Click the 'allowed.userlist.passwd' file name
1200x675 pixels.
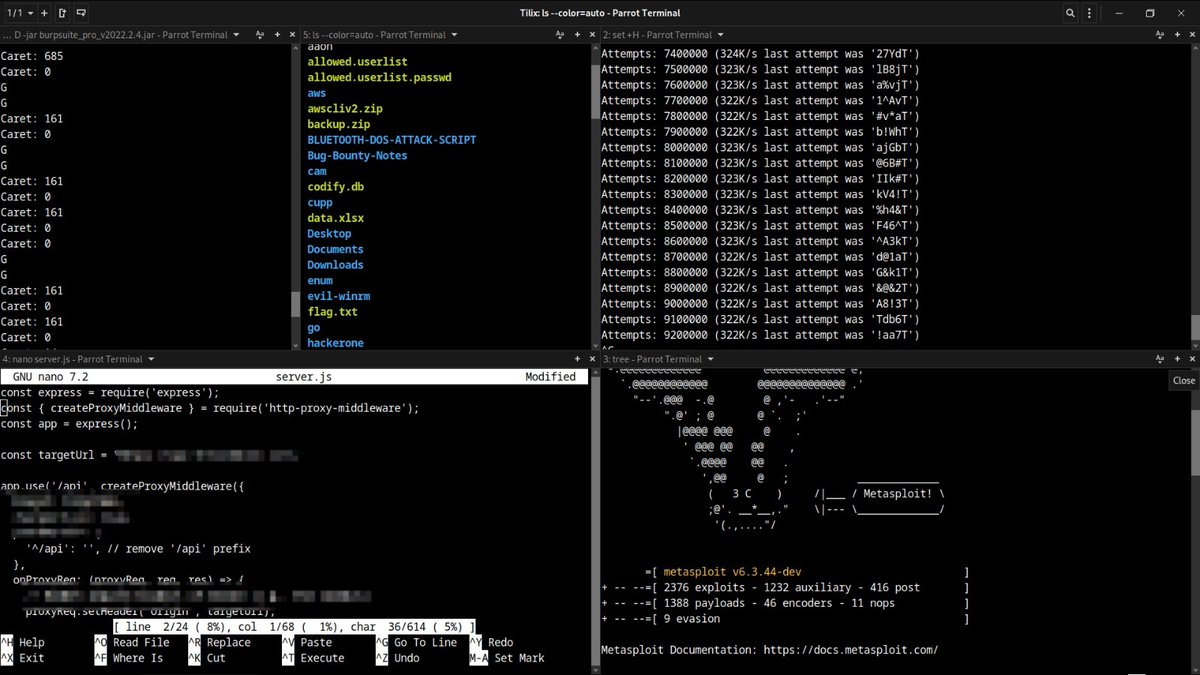point(379,77)
